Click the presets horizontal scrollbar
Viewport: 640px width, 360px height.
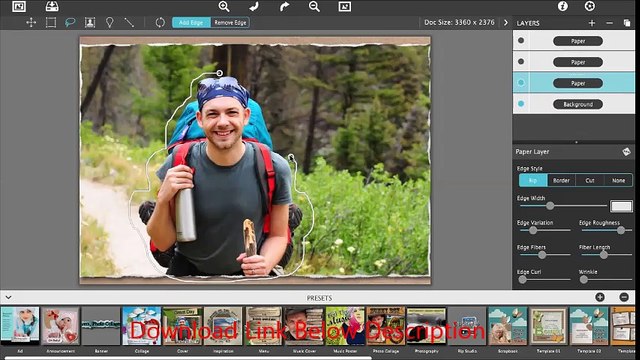click(x=188, y=358)
